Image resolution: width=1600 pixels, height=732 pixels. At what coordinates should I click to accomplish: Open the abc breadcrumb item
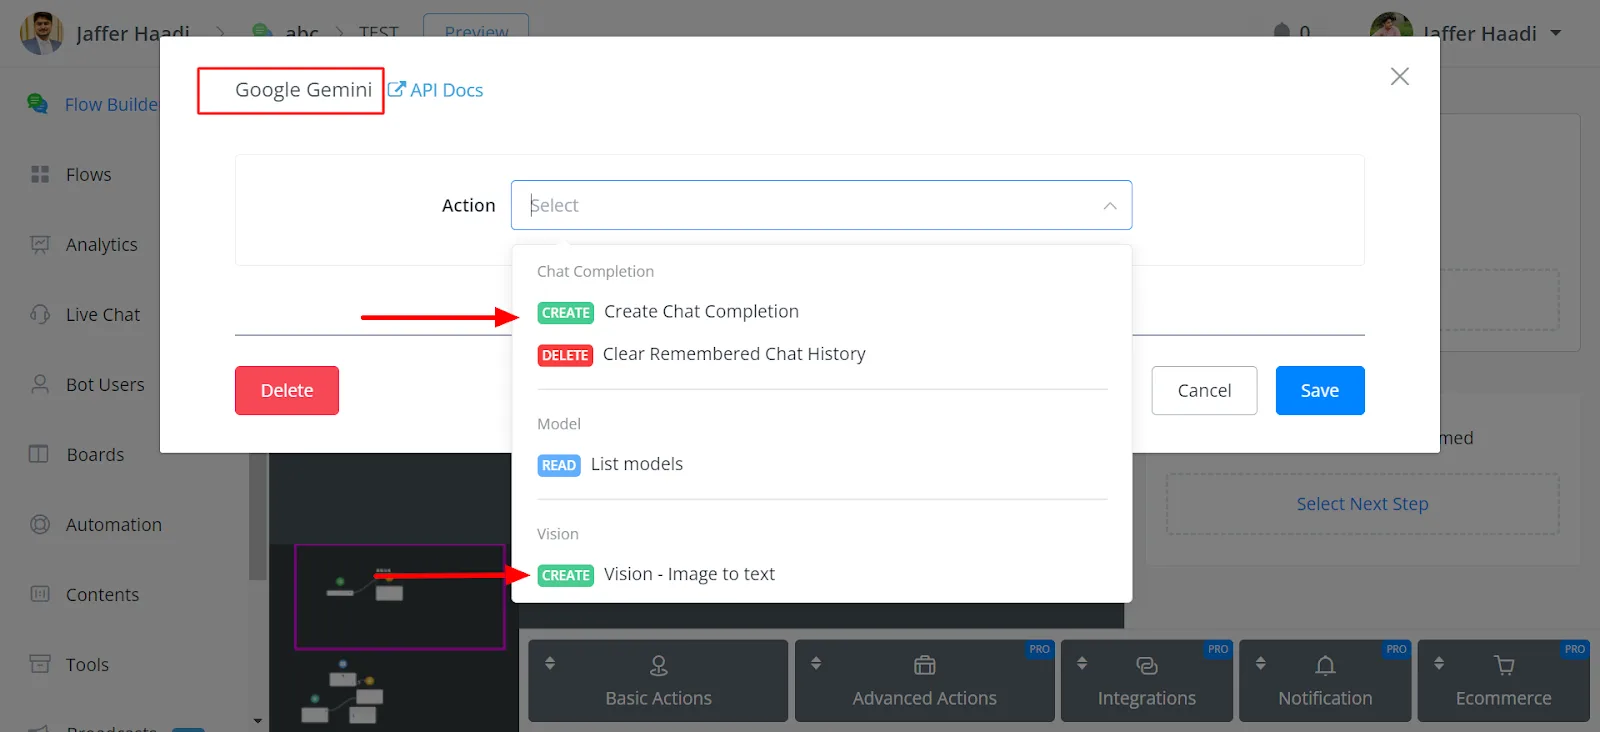click(301, 33)
